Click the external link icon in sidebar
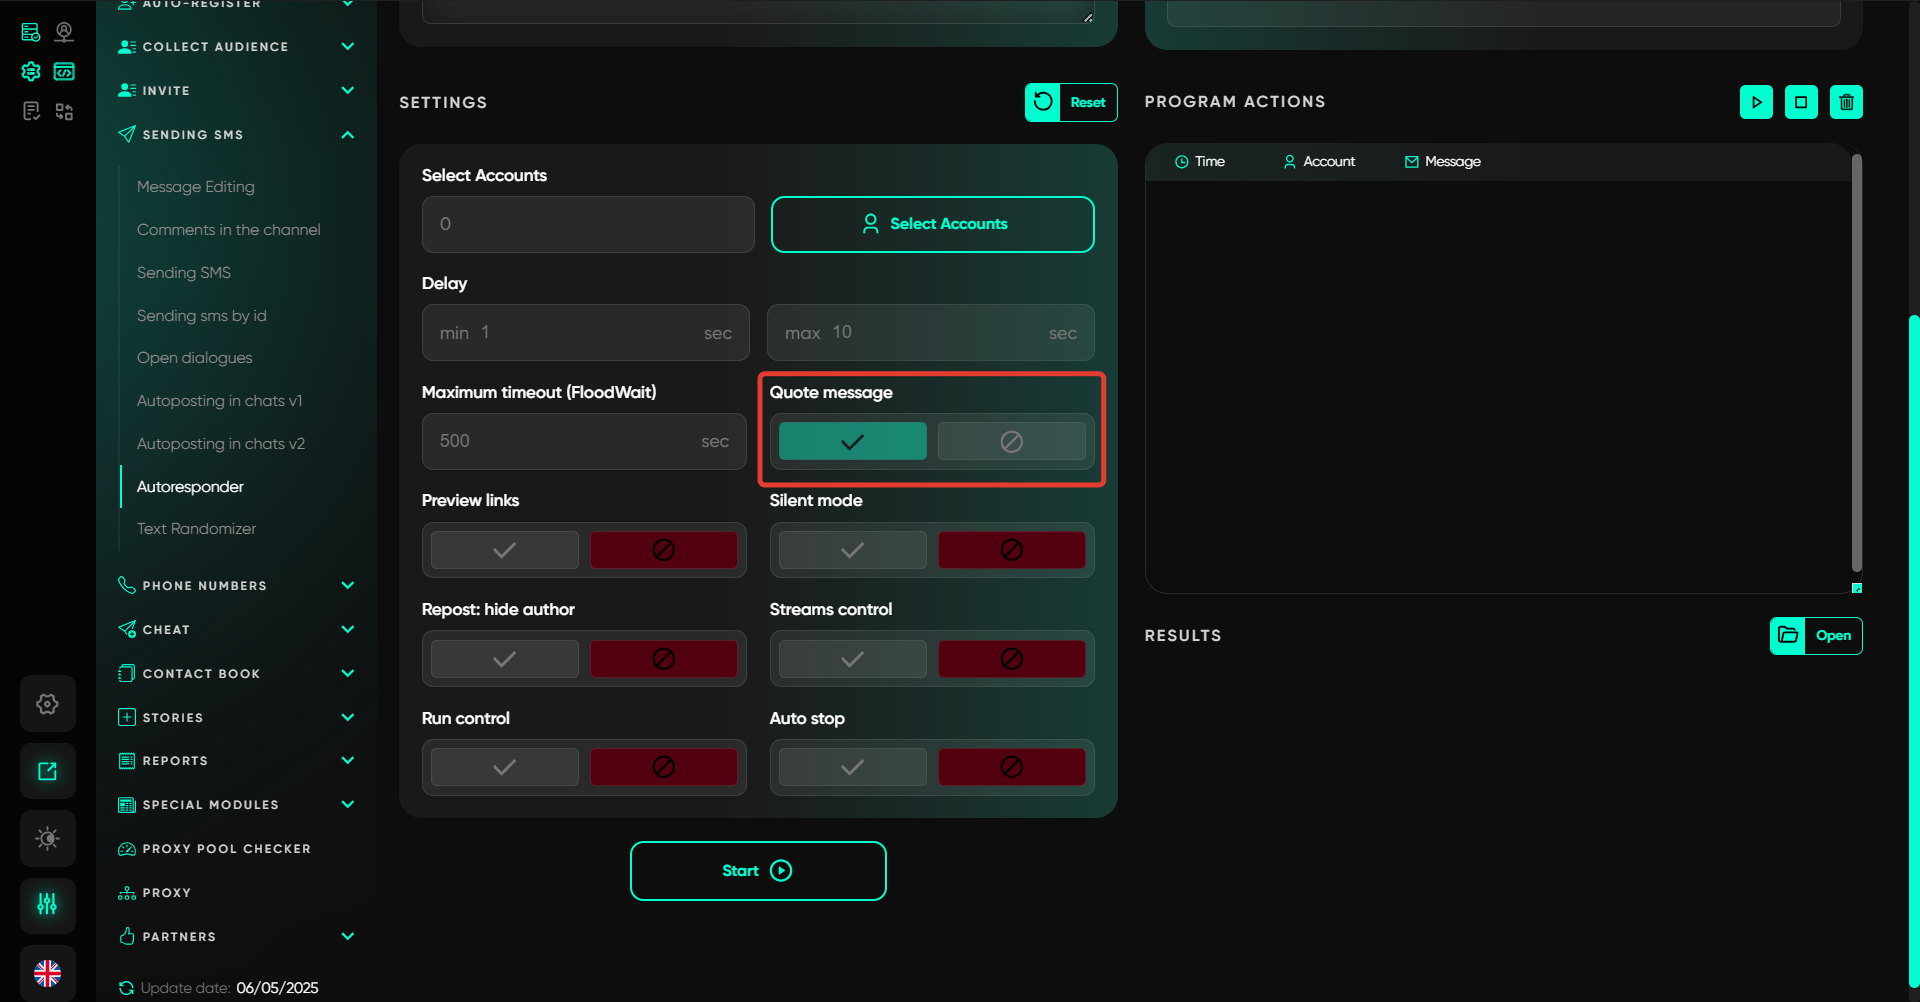The image size is (1920, 1002). click(x=47, y=771)
